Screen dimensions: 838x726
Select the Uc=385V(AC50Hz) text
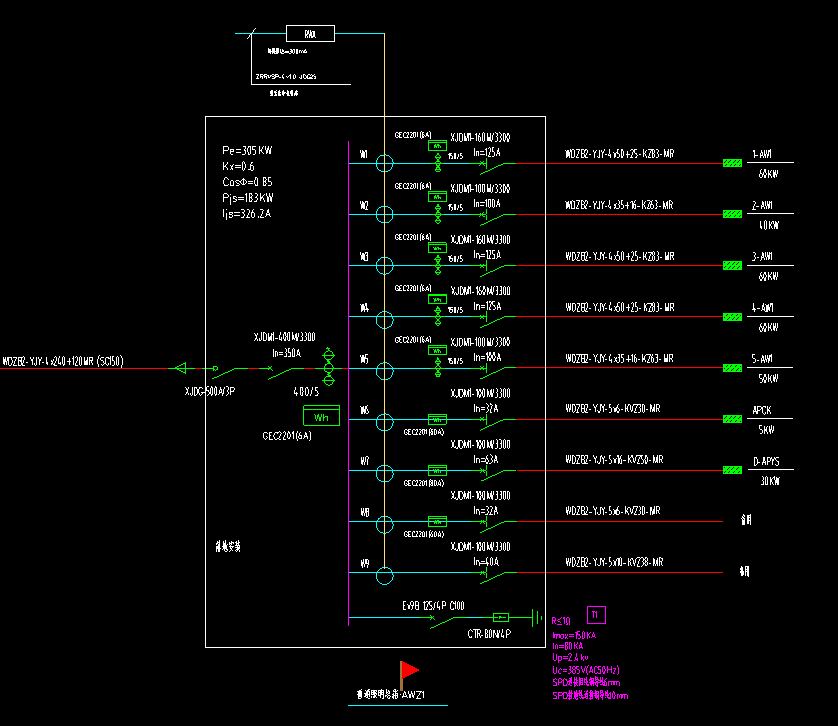tap(586, 670)
